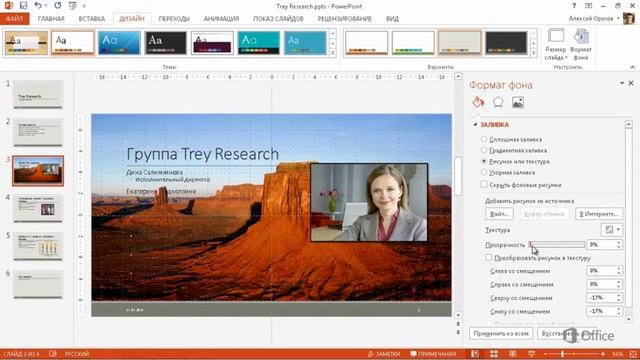Select Рисунок или текстура radio button

484,161
